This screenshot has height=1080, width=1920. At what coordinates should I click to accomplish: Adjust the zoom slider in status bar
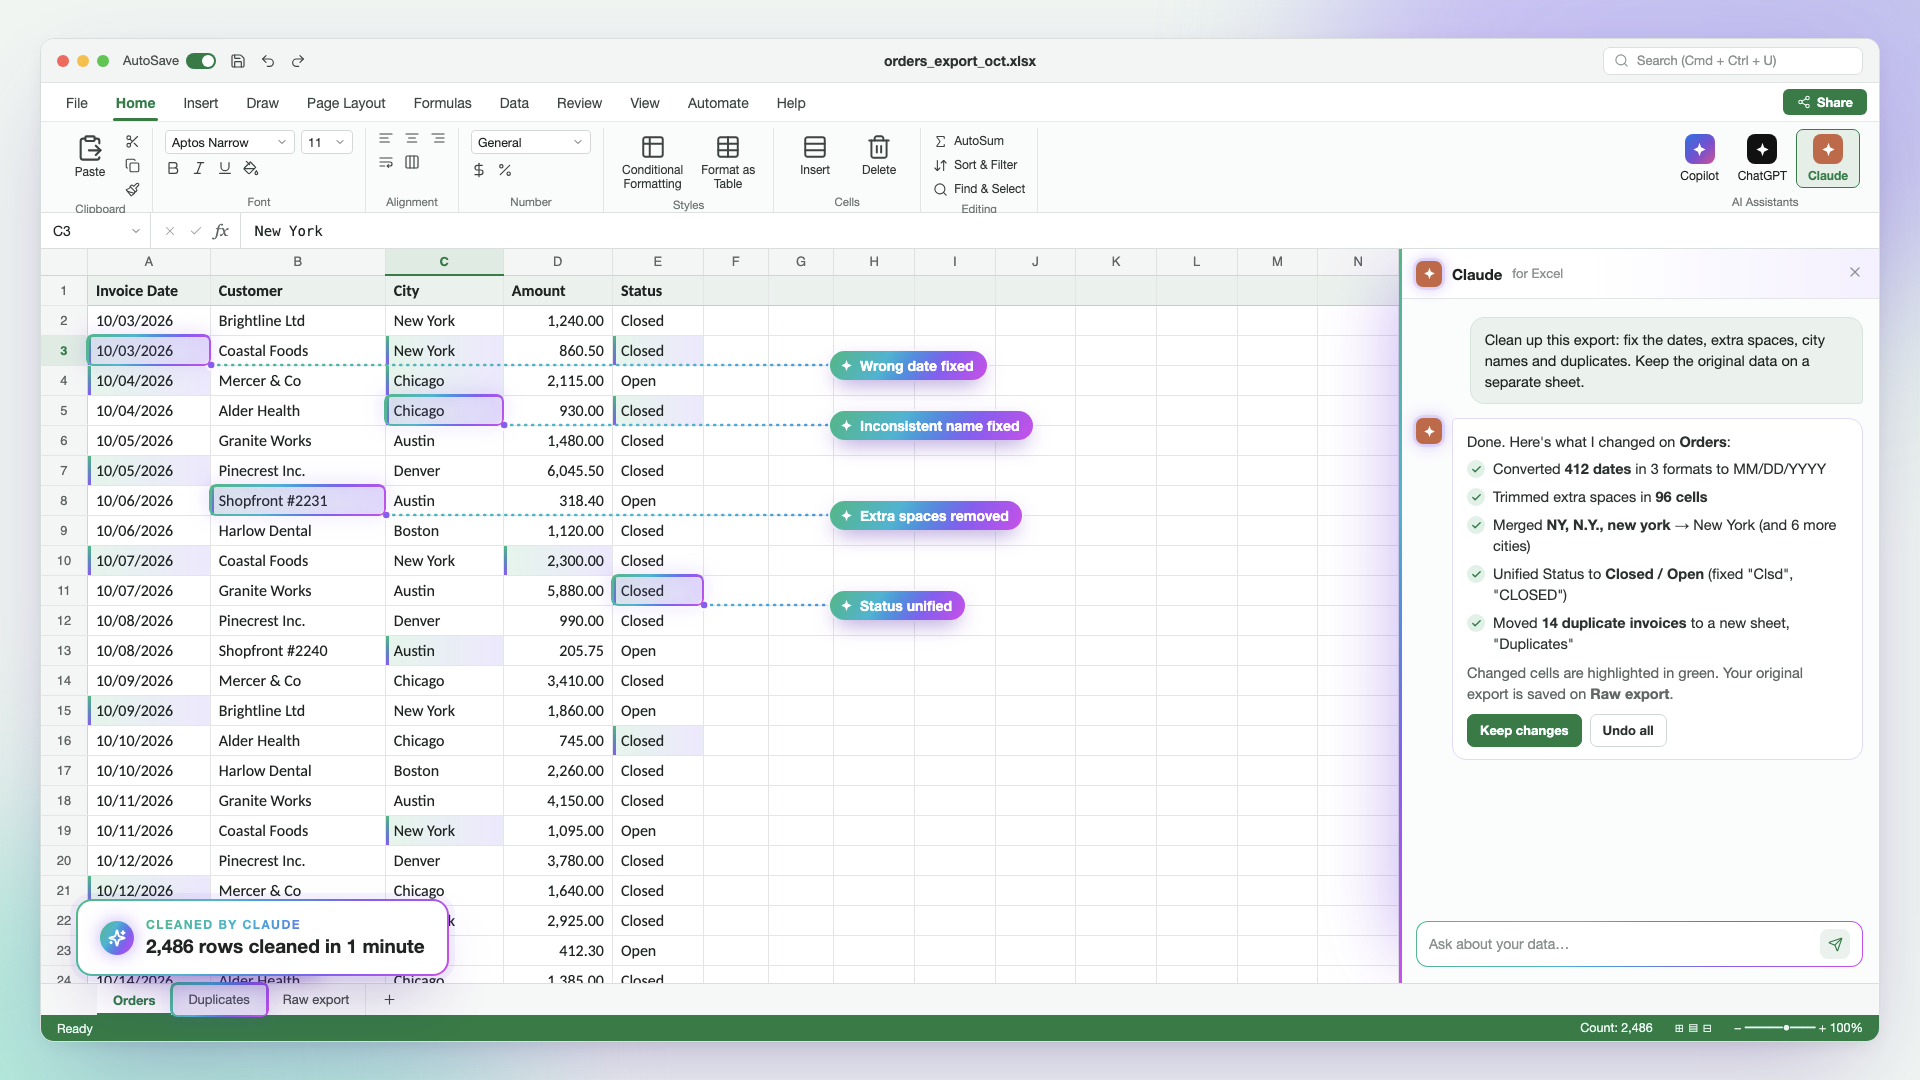pyautogui.click(x=1780, y=1028)
